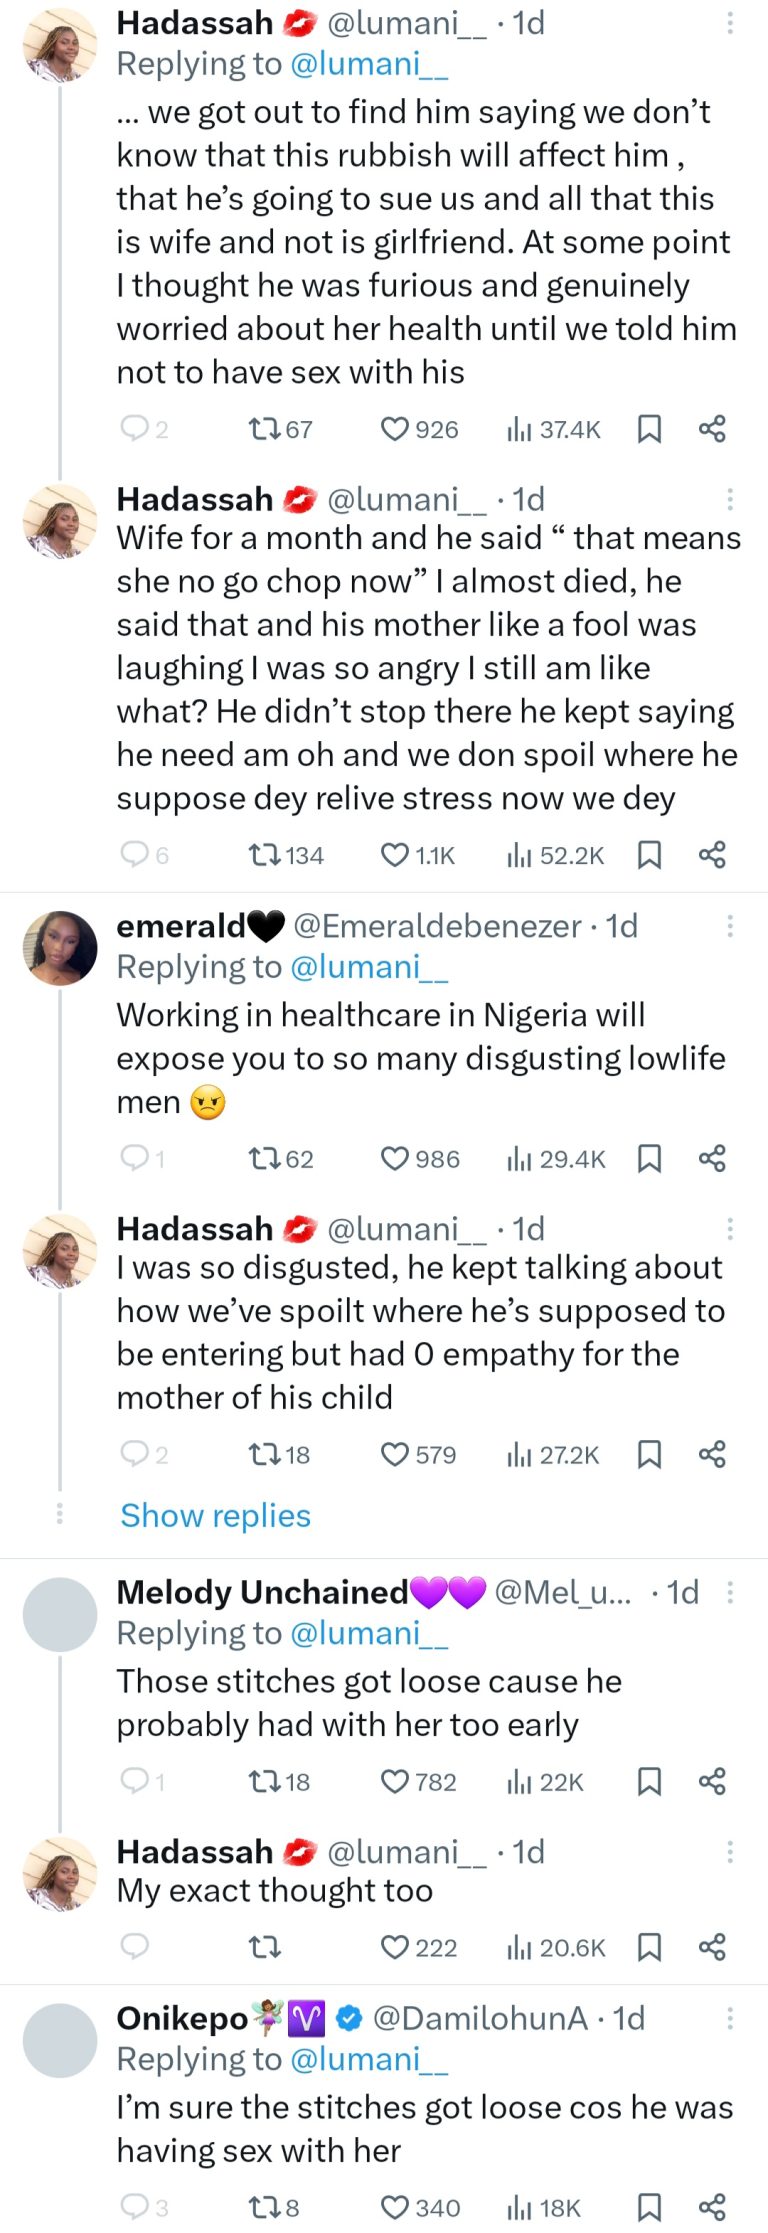Share Onikepo's reply about stitches
Screen dimensions: 768x2233
click(712, 2207)
